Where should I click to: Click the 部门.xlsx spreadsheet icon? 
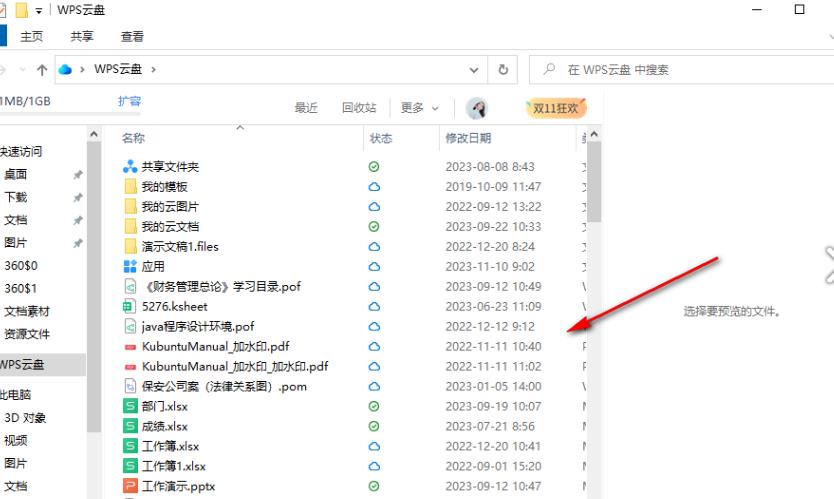point(130,406)
